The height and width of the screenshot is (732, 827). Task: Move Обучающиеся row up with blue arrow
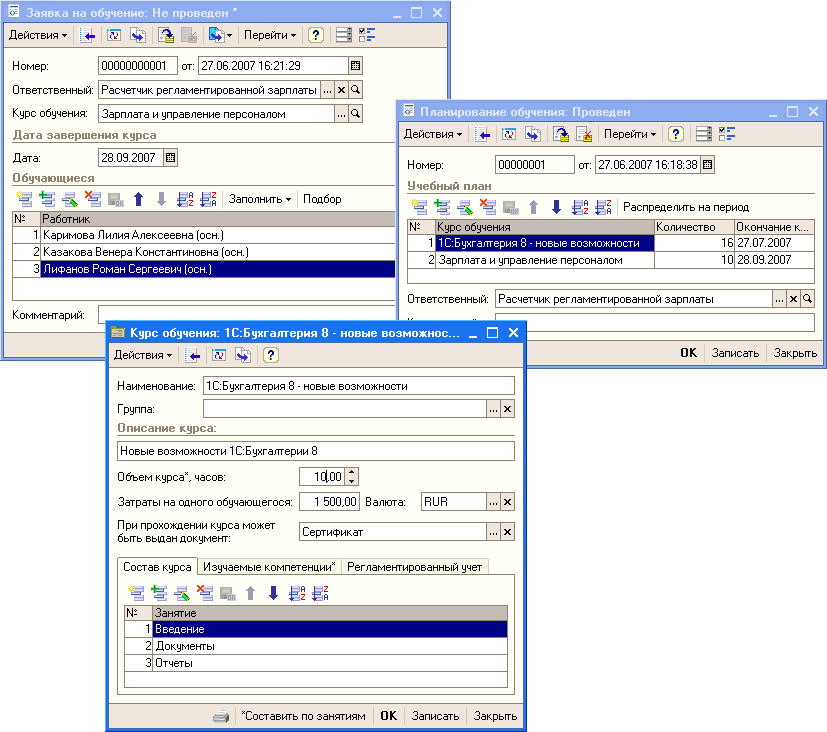(139, 199)
